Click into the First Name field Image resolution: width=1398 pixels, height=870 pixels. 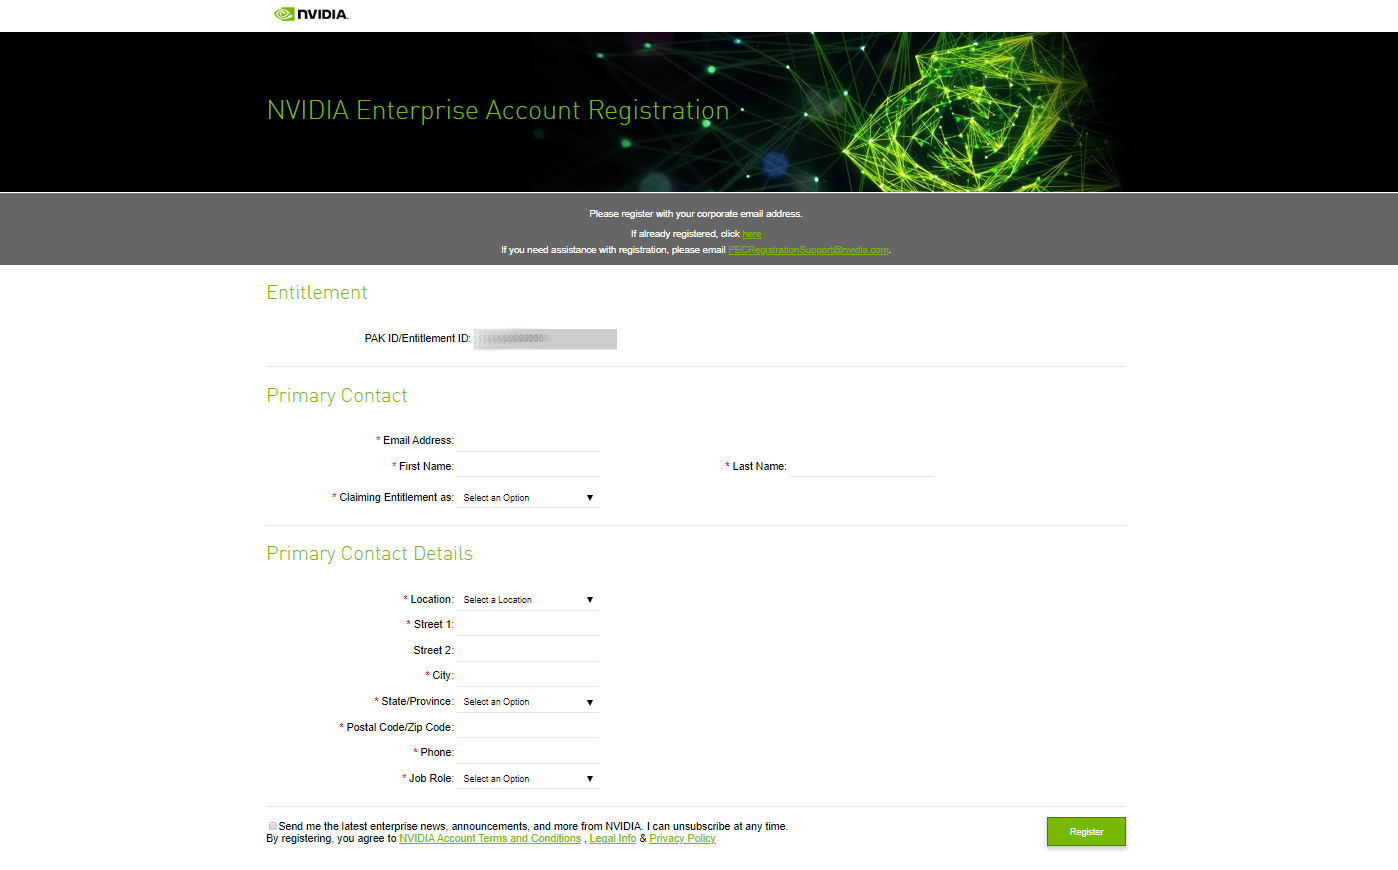527,466
